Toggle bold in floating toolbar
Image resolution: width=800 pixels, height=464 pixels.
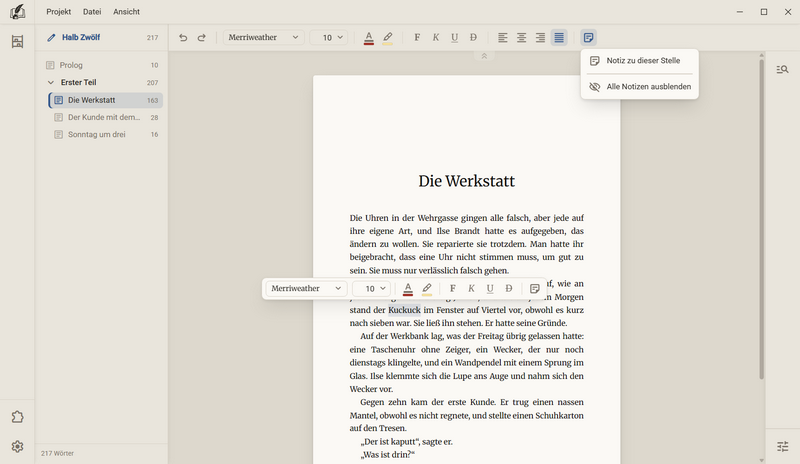[x=453, y=288]
